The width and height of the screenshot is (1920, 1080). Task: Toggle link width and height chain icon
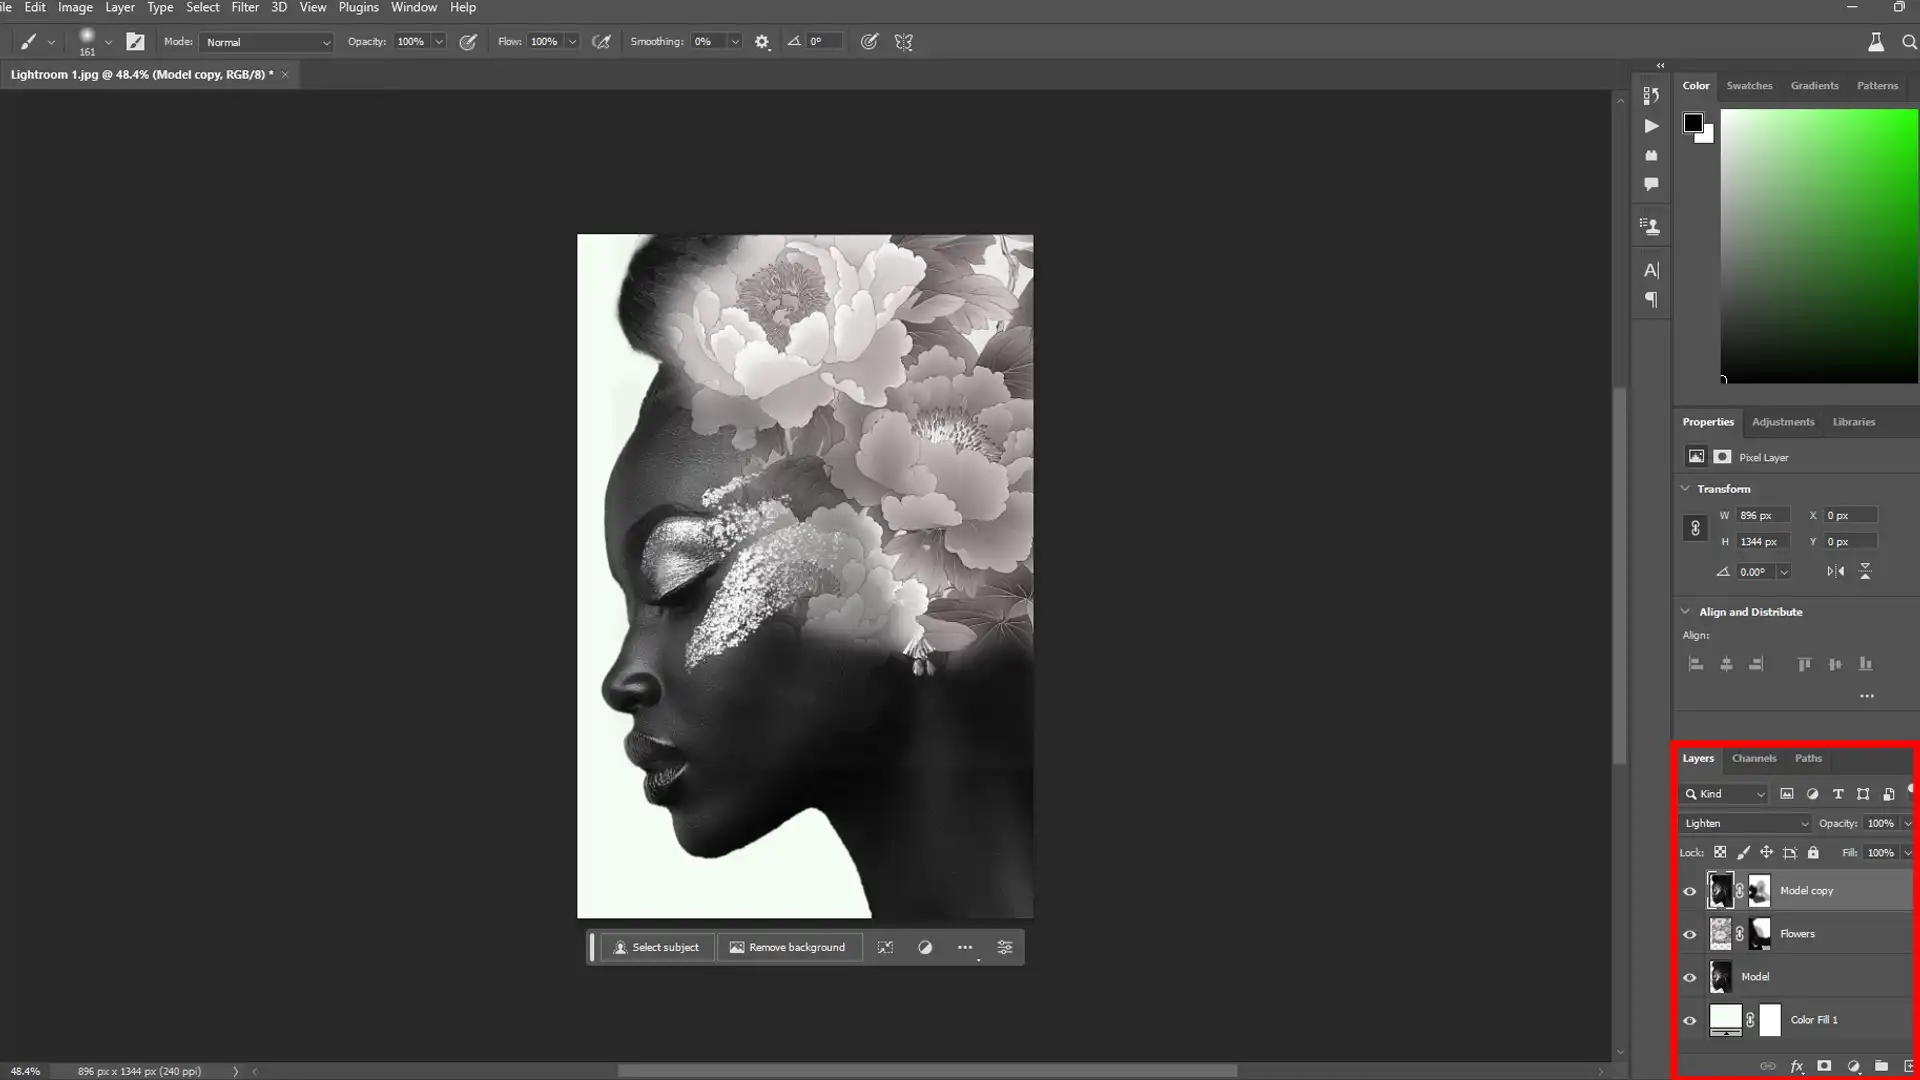coord(1695,528)
